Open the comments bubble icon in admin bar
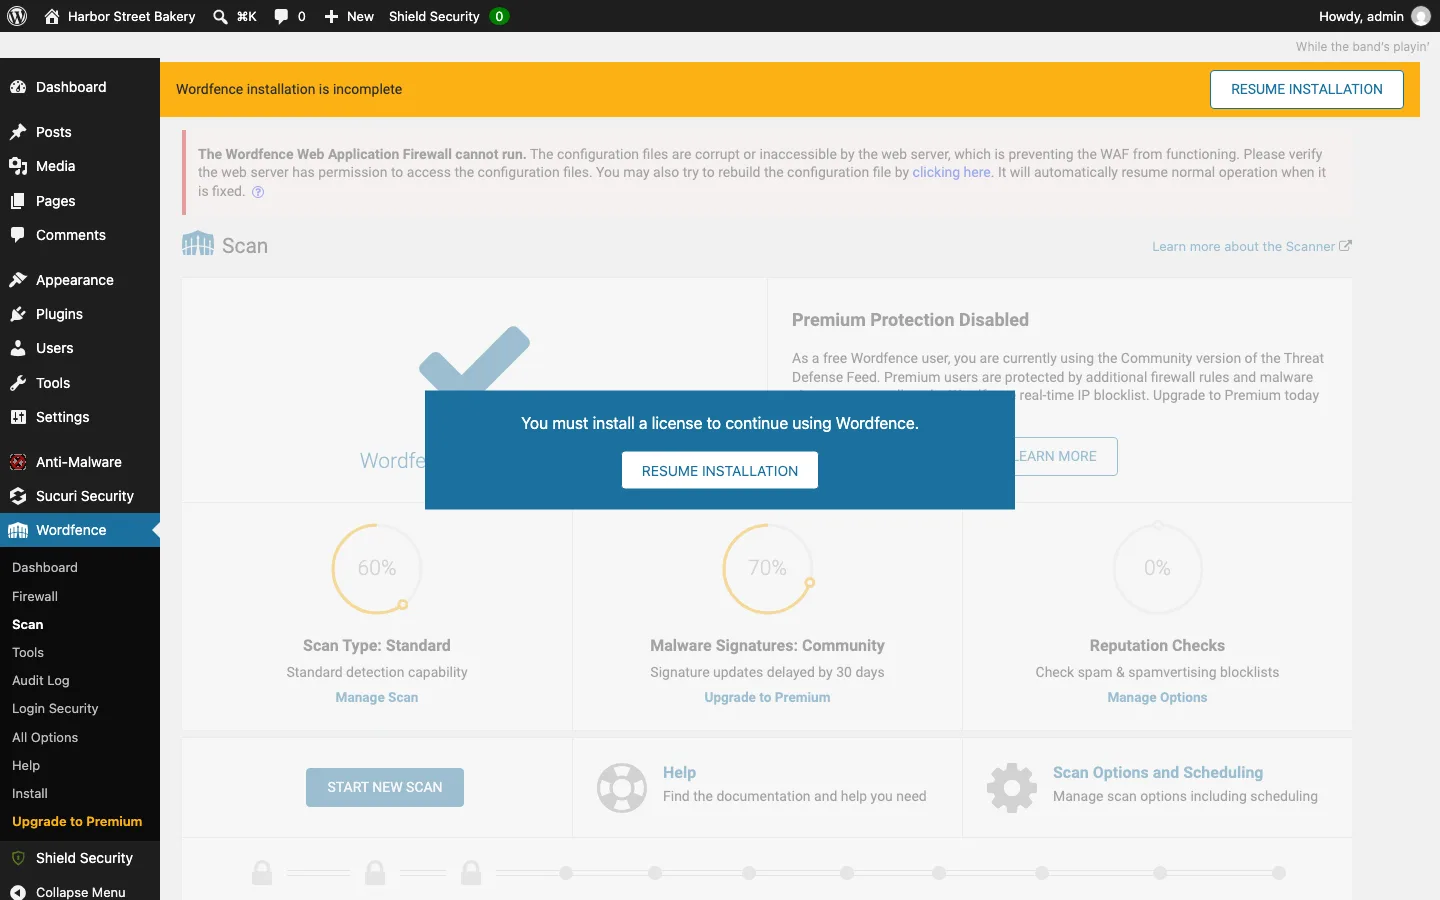 (x=281, y=16)
